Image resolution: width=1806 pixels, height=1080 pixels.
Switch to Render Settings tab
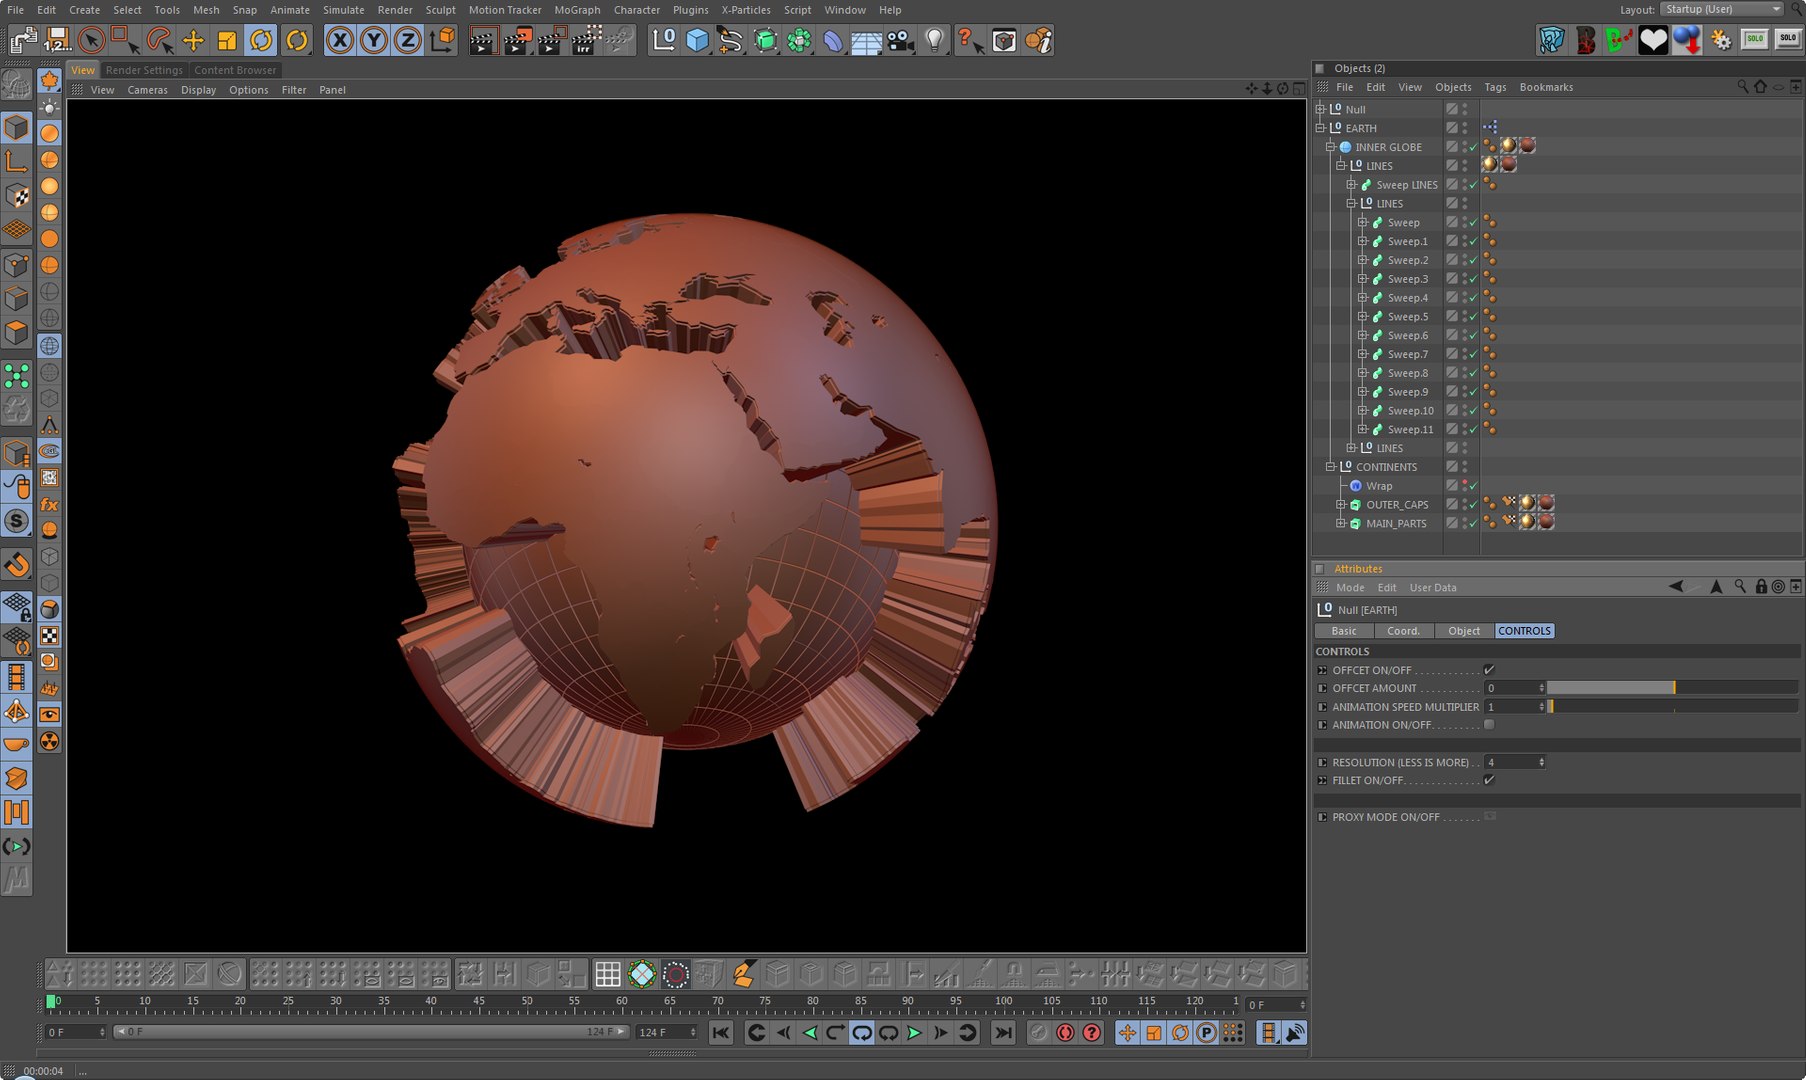[x=144, y=70]
